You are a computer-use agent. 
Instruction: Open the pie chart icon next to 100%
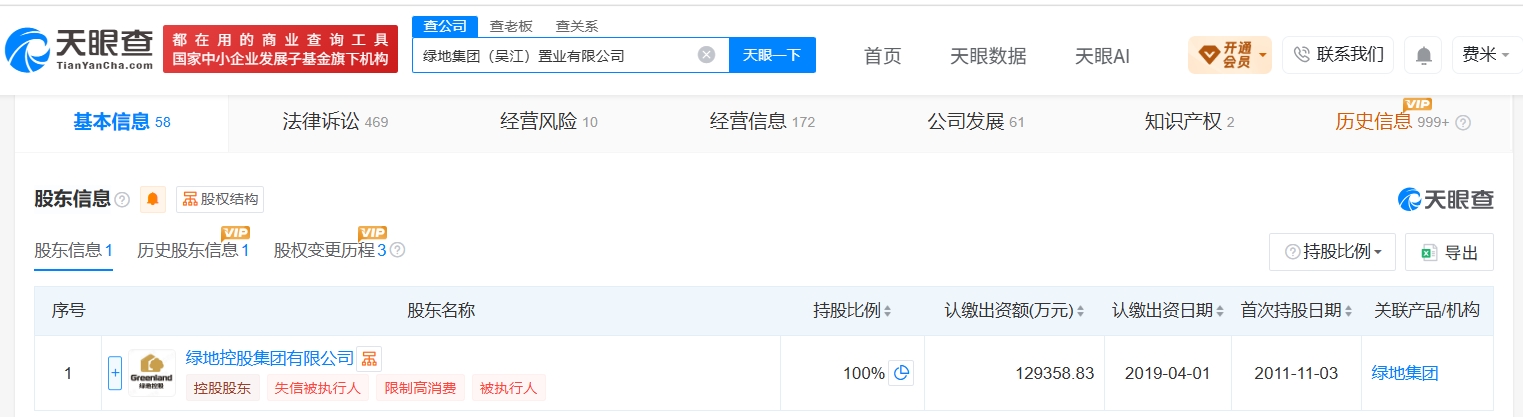(x=902, y=373)
